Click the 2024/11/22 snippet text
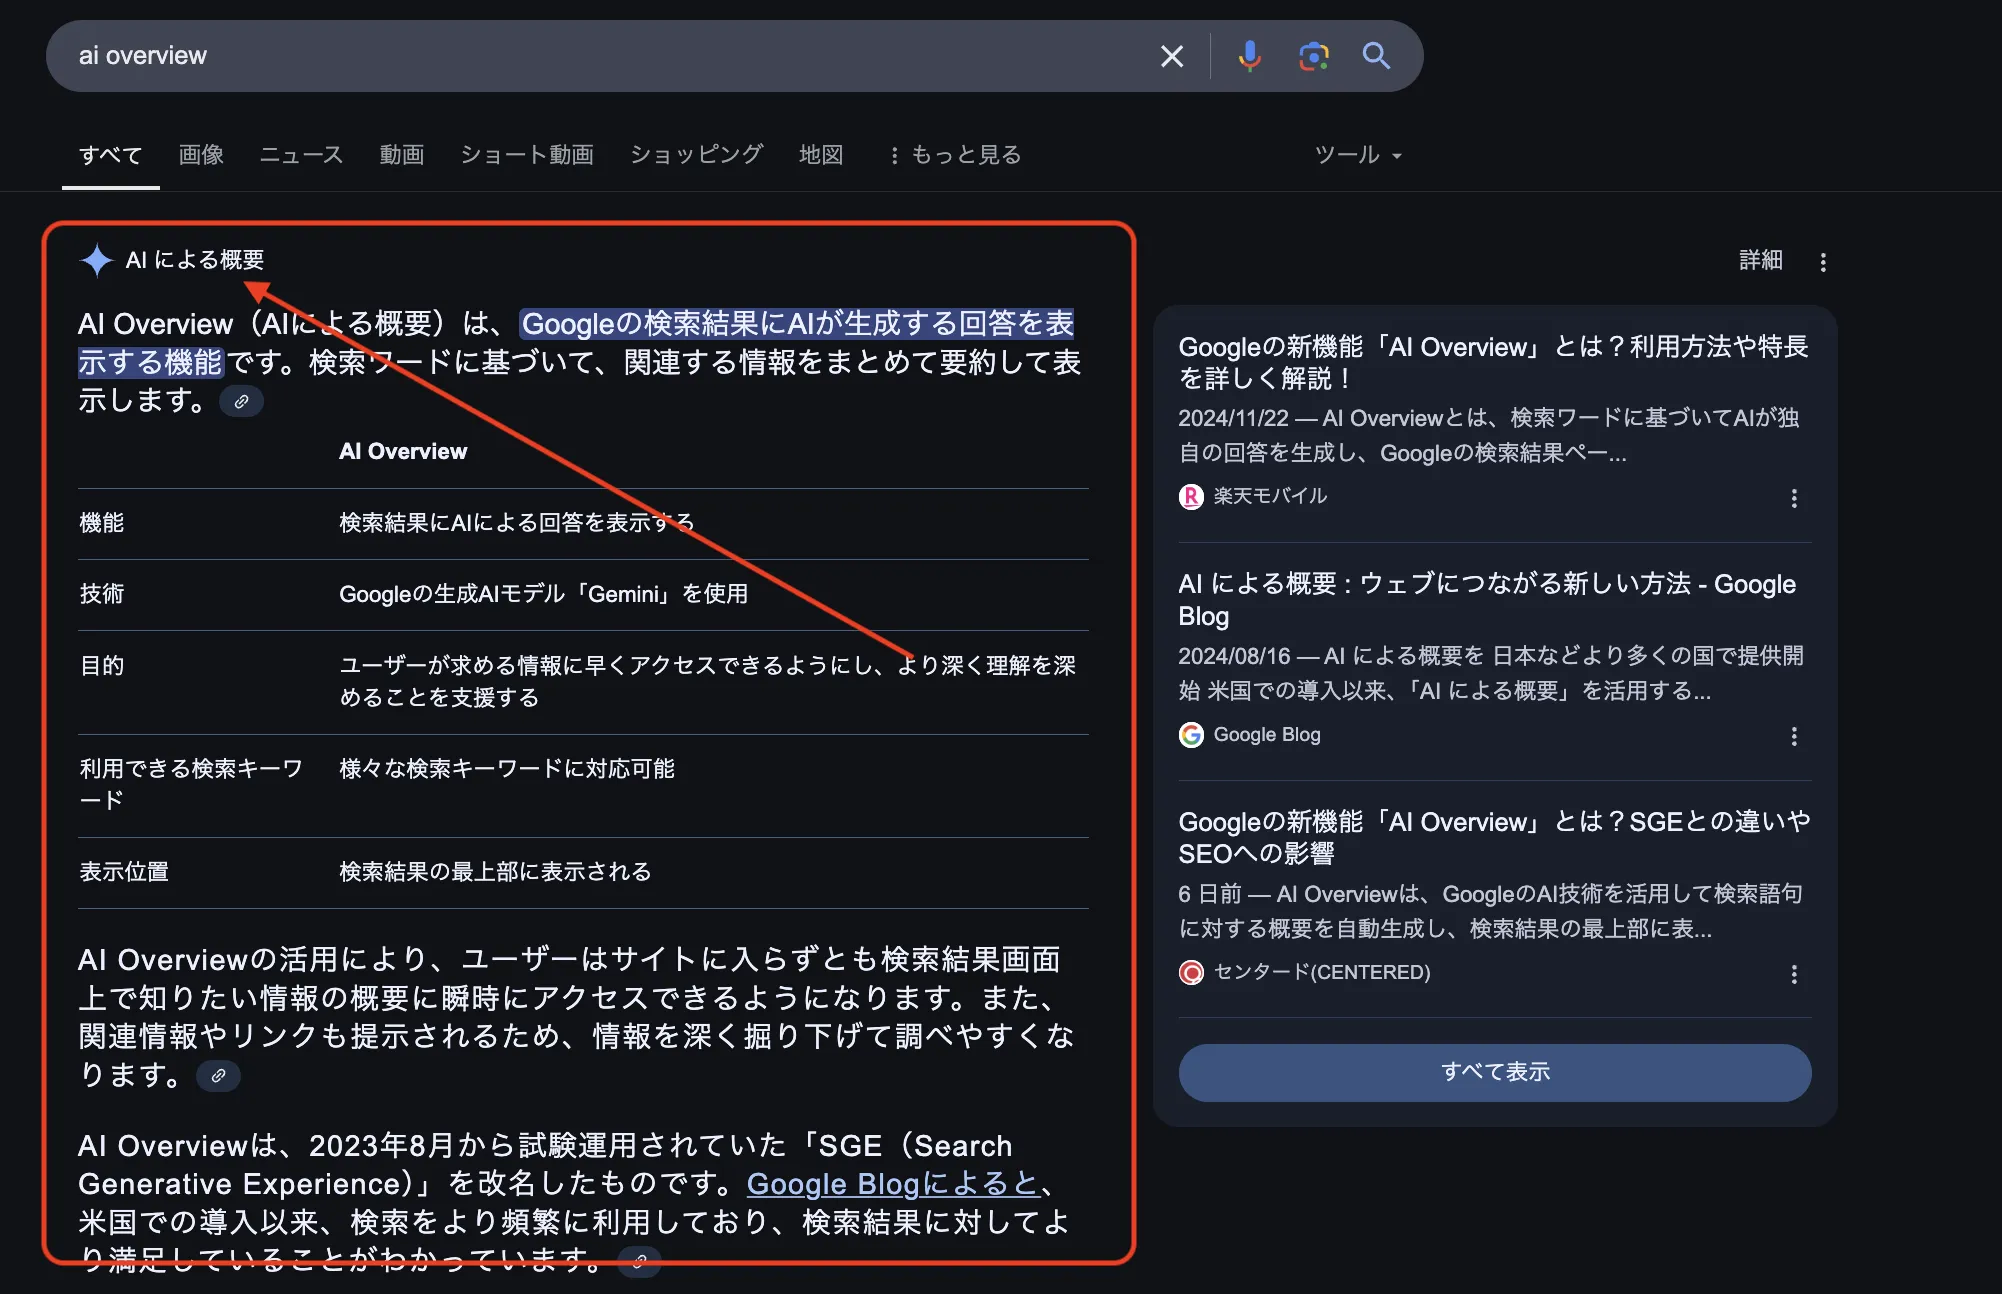Screen dimensions: 2002x1294 (x=1489, y=435)
